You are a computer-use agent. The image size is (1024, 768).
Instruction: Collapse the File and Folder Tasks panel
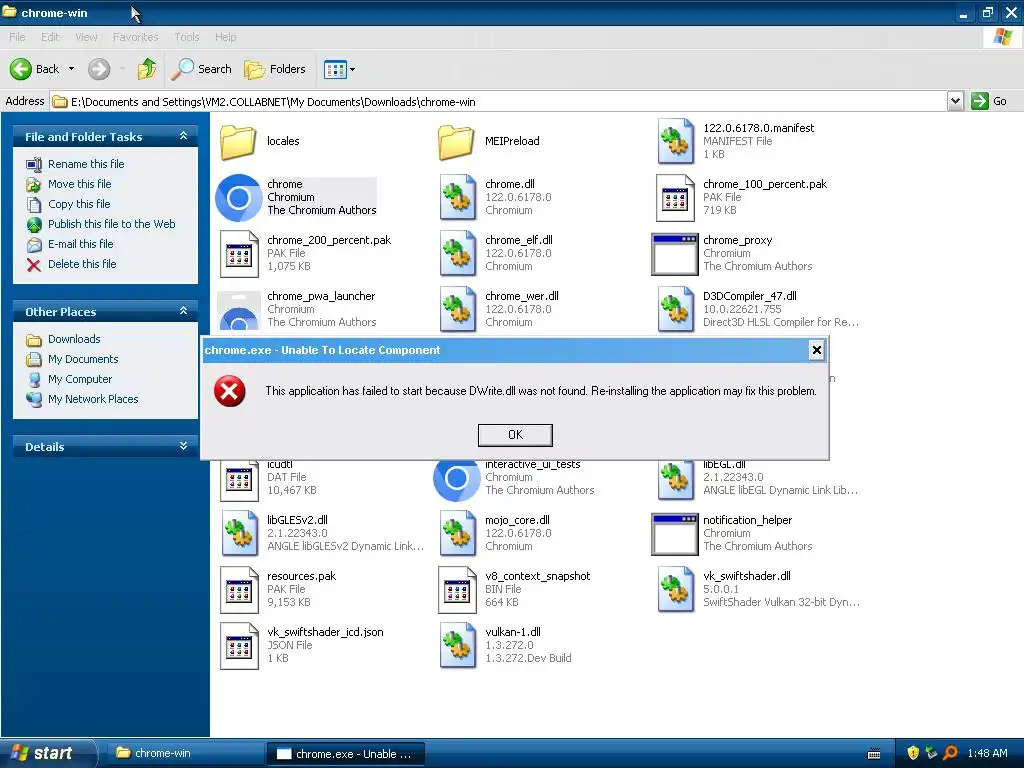pyautogui.click(x=184, y=136)
